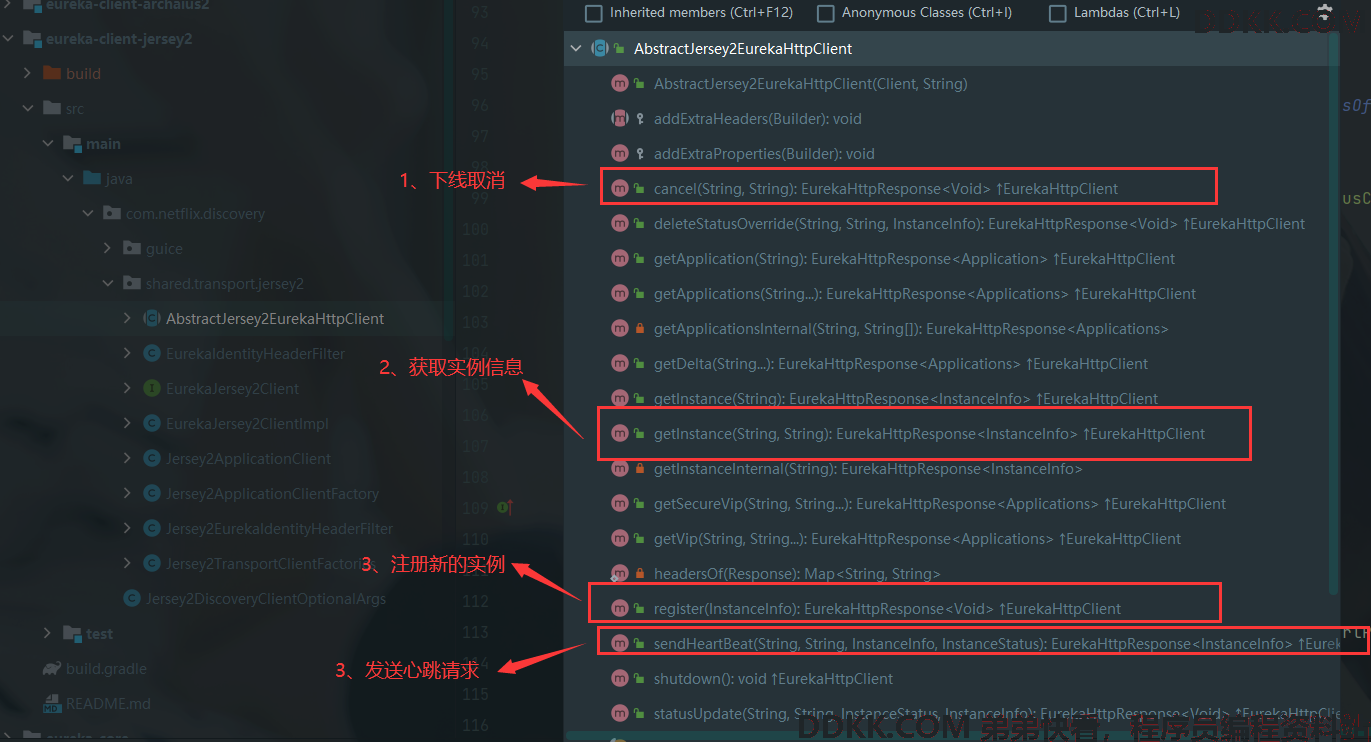The height and width of the screenshot is (742, 1371).
Task: Click the method icon of headersOf(Response)
Action: coord(619,574)
